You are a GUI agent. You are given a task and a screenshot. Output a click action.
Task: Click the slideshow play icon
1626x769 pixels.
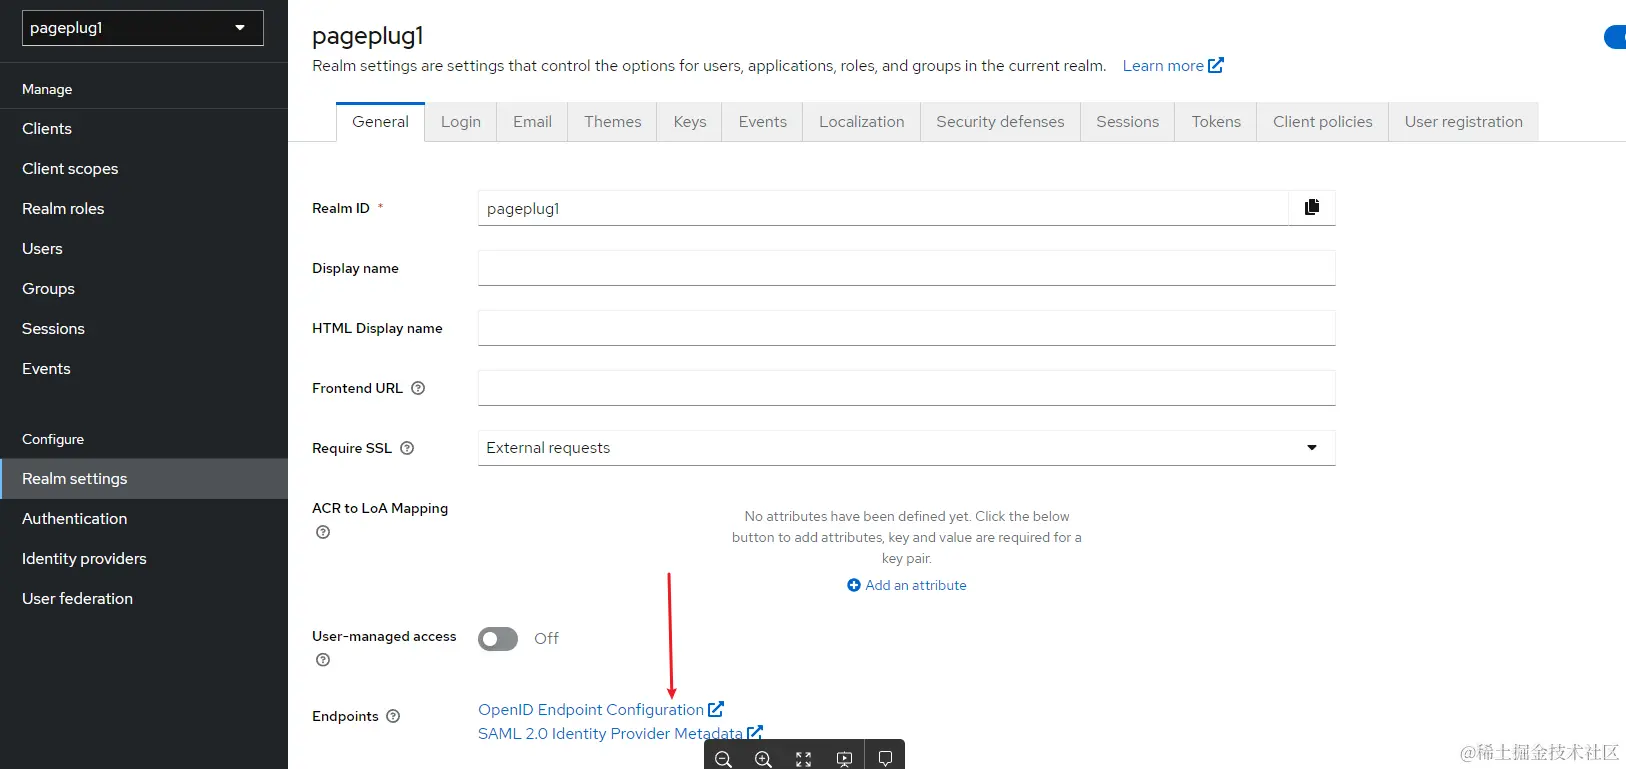click(844, 759)
